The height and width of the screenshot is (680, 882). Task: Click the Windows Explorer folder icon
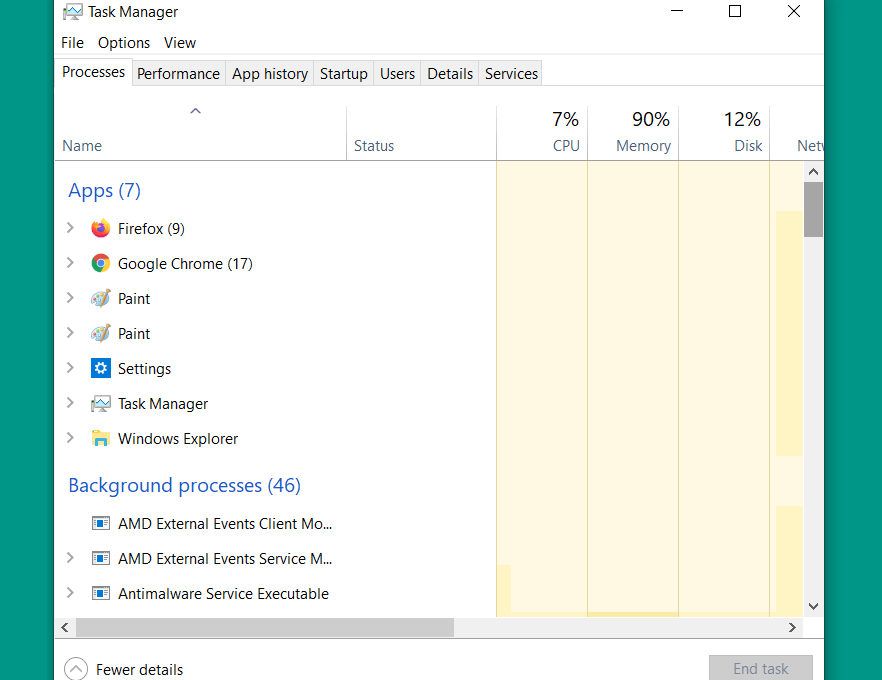pyautogui.click(x=101, y=439)
